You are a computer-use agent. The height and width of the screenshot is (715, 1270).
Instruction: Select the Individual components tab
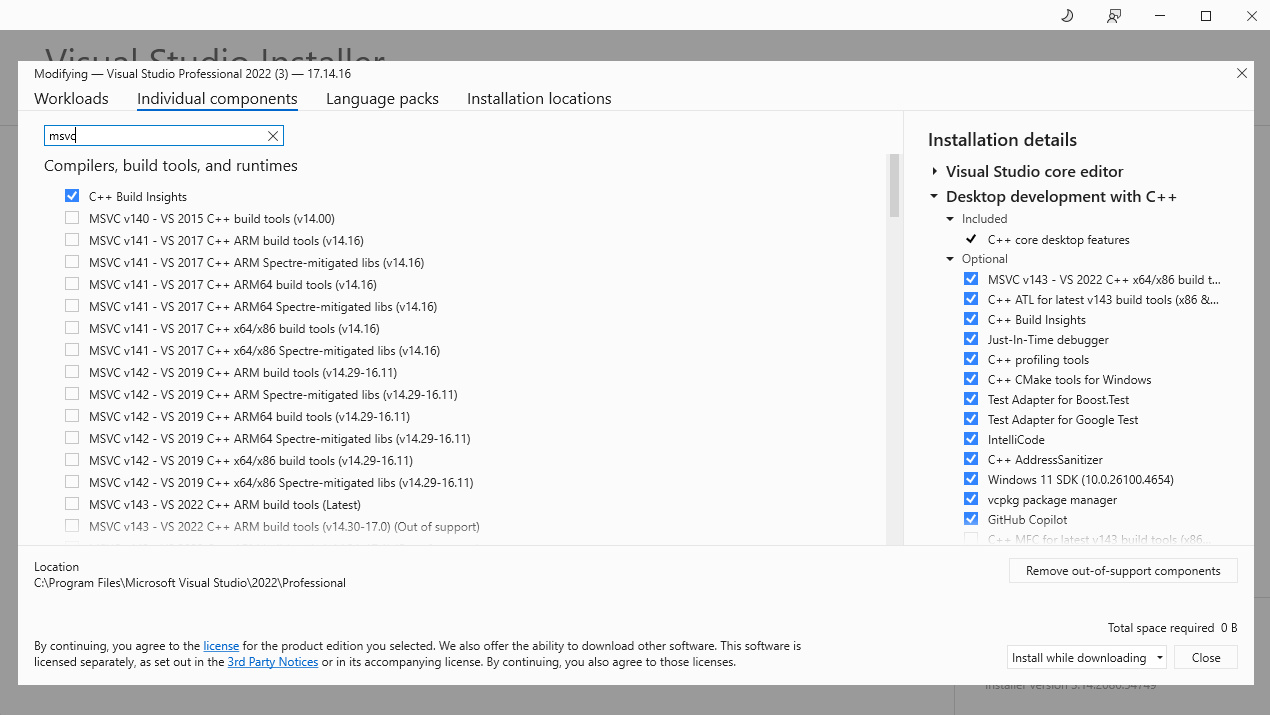click(x=217, y=99)
